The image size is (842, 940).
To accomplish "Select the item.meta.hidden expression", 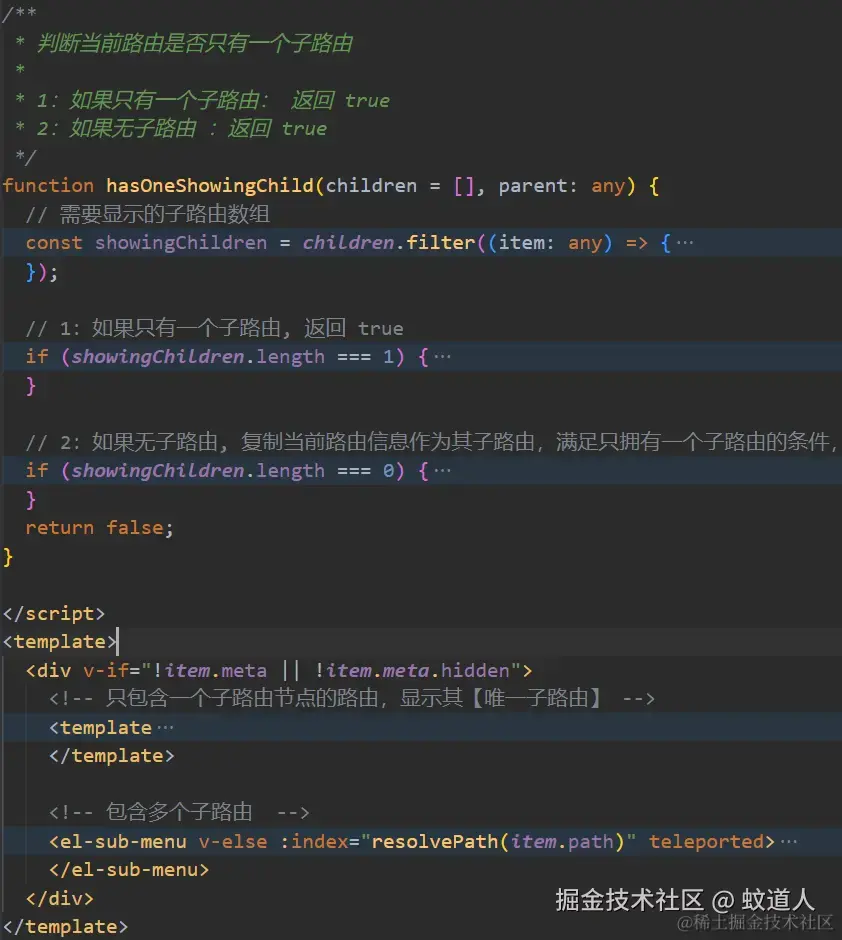I will coord(430,670).
